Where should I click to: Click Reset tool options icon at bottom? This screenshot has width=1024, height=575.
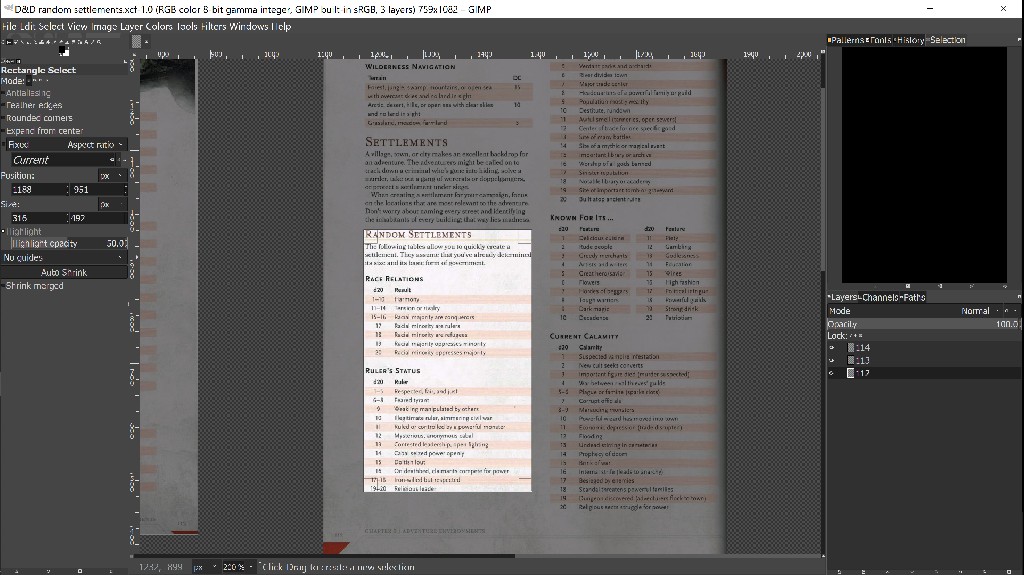click(110, 571)
